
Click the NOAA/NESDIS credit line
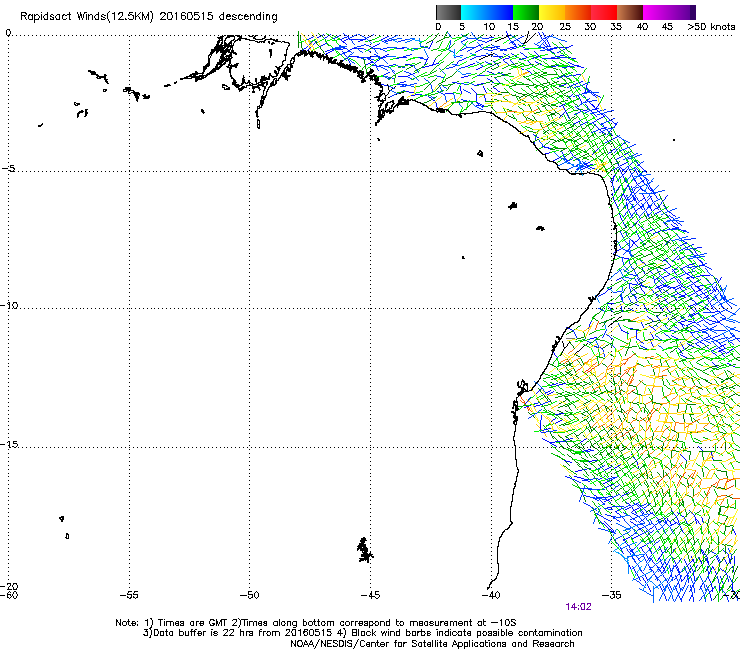click(x=432, y=644)
